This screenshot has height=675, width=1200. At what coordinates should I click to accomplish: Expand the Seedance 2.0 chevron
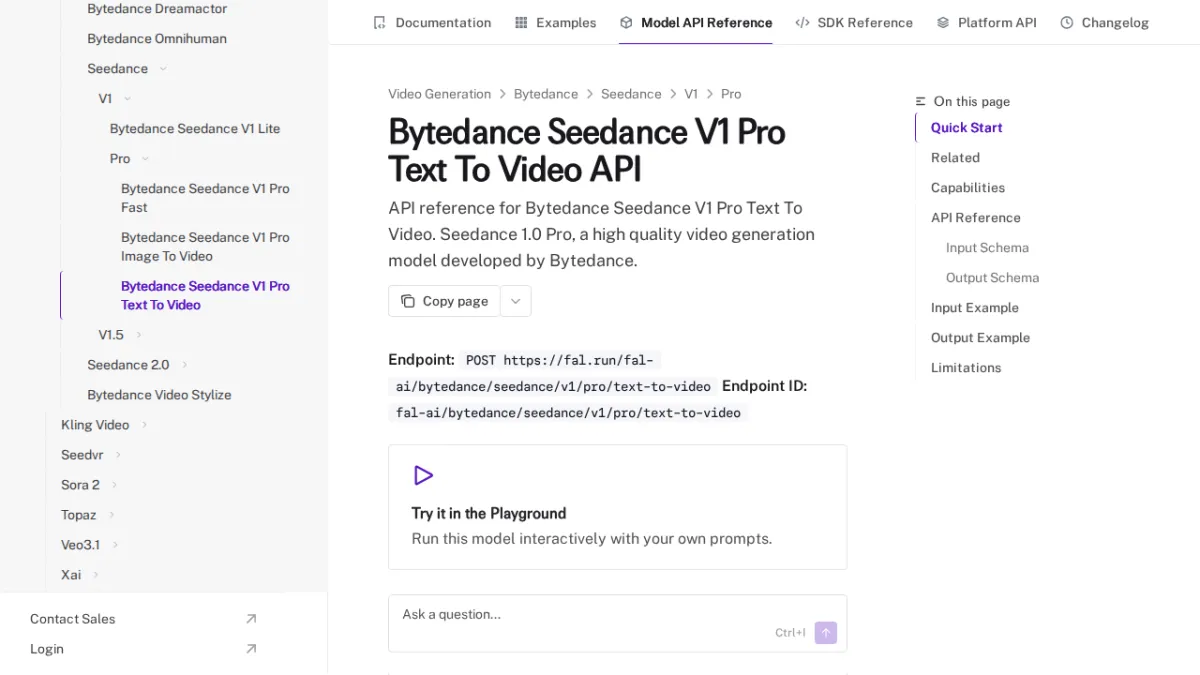[x=184, y=365]
